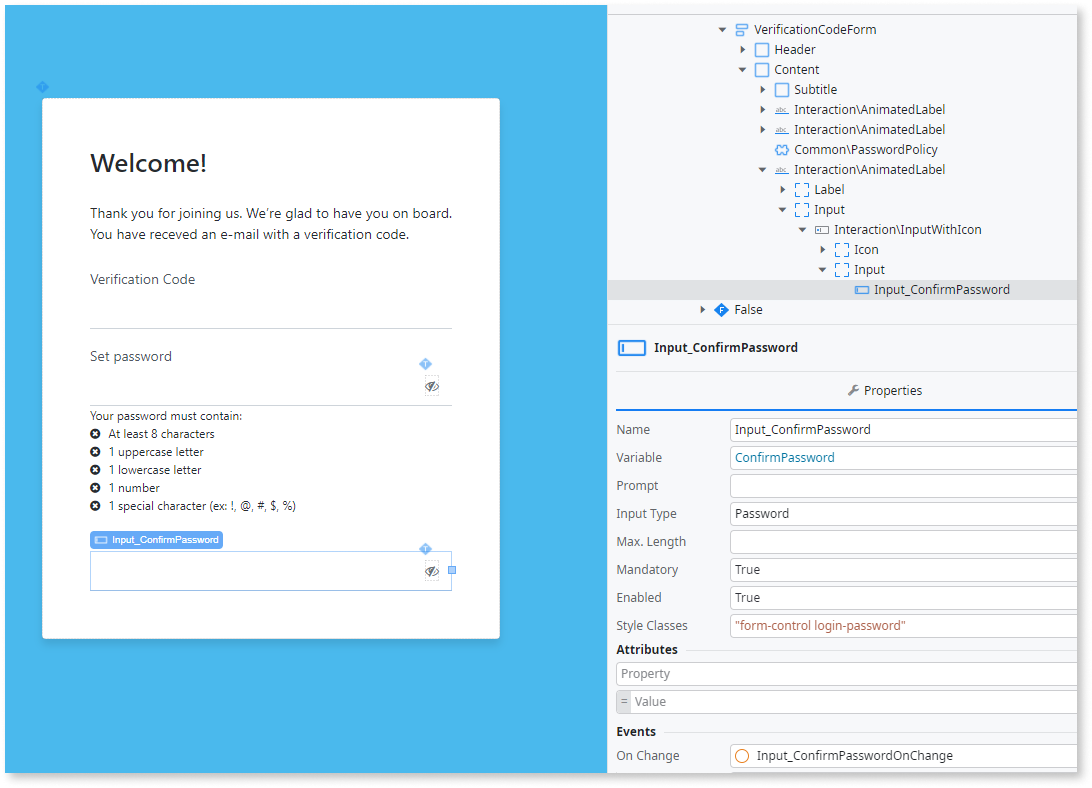This screenshot has width=1092, height=788.
Task: Click the Verification Code input field
Action: point(270,311)
